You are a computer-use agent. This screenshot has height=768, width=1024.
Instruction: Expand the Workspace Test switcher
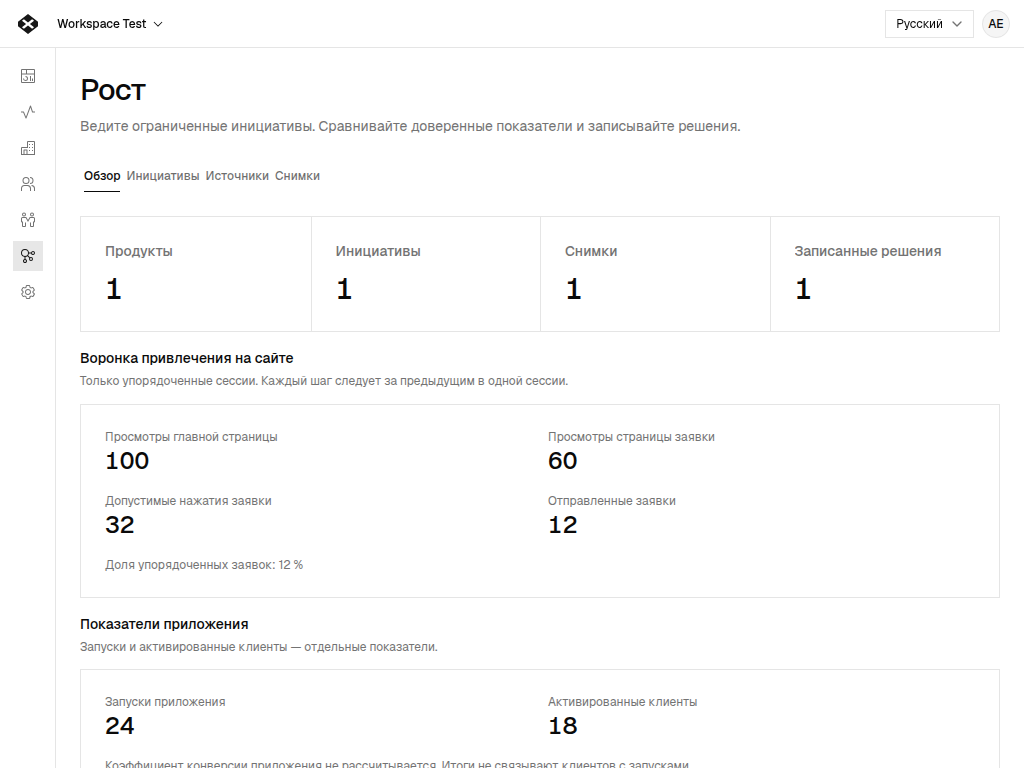(x=110, y=24)
